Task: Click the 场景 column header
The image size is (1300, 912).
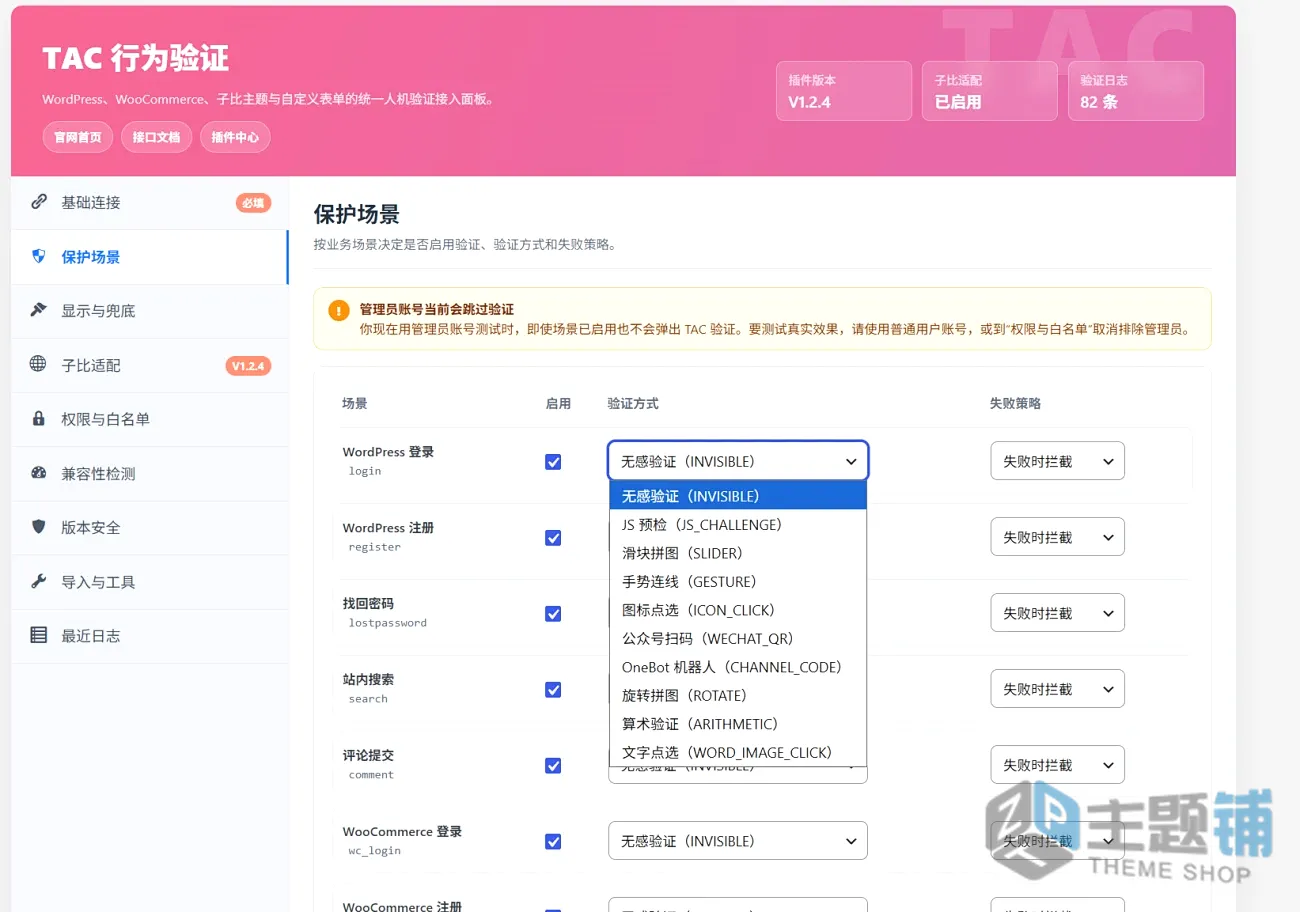Action: pos(355,403)
